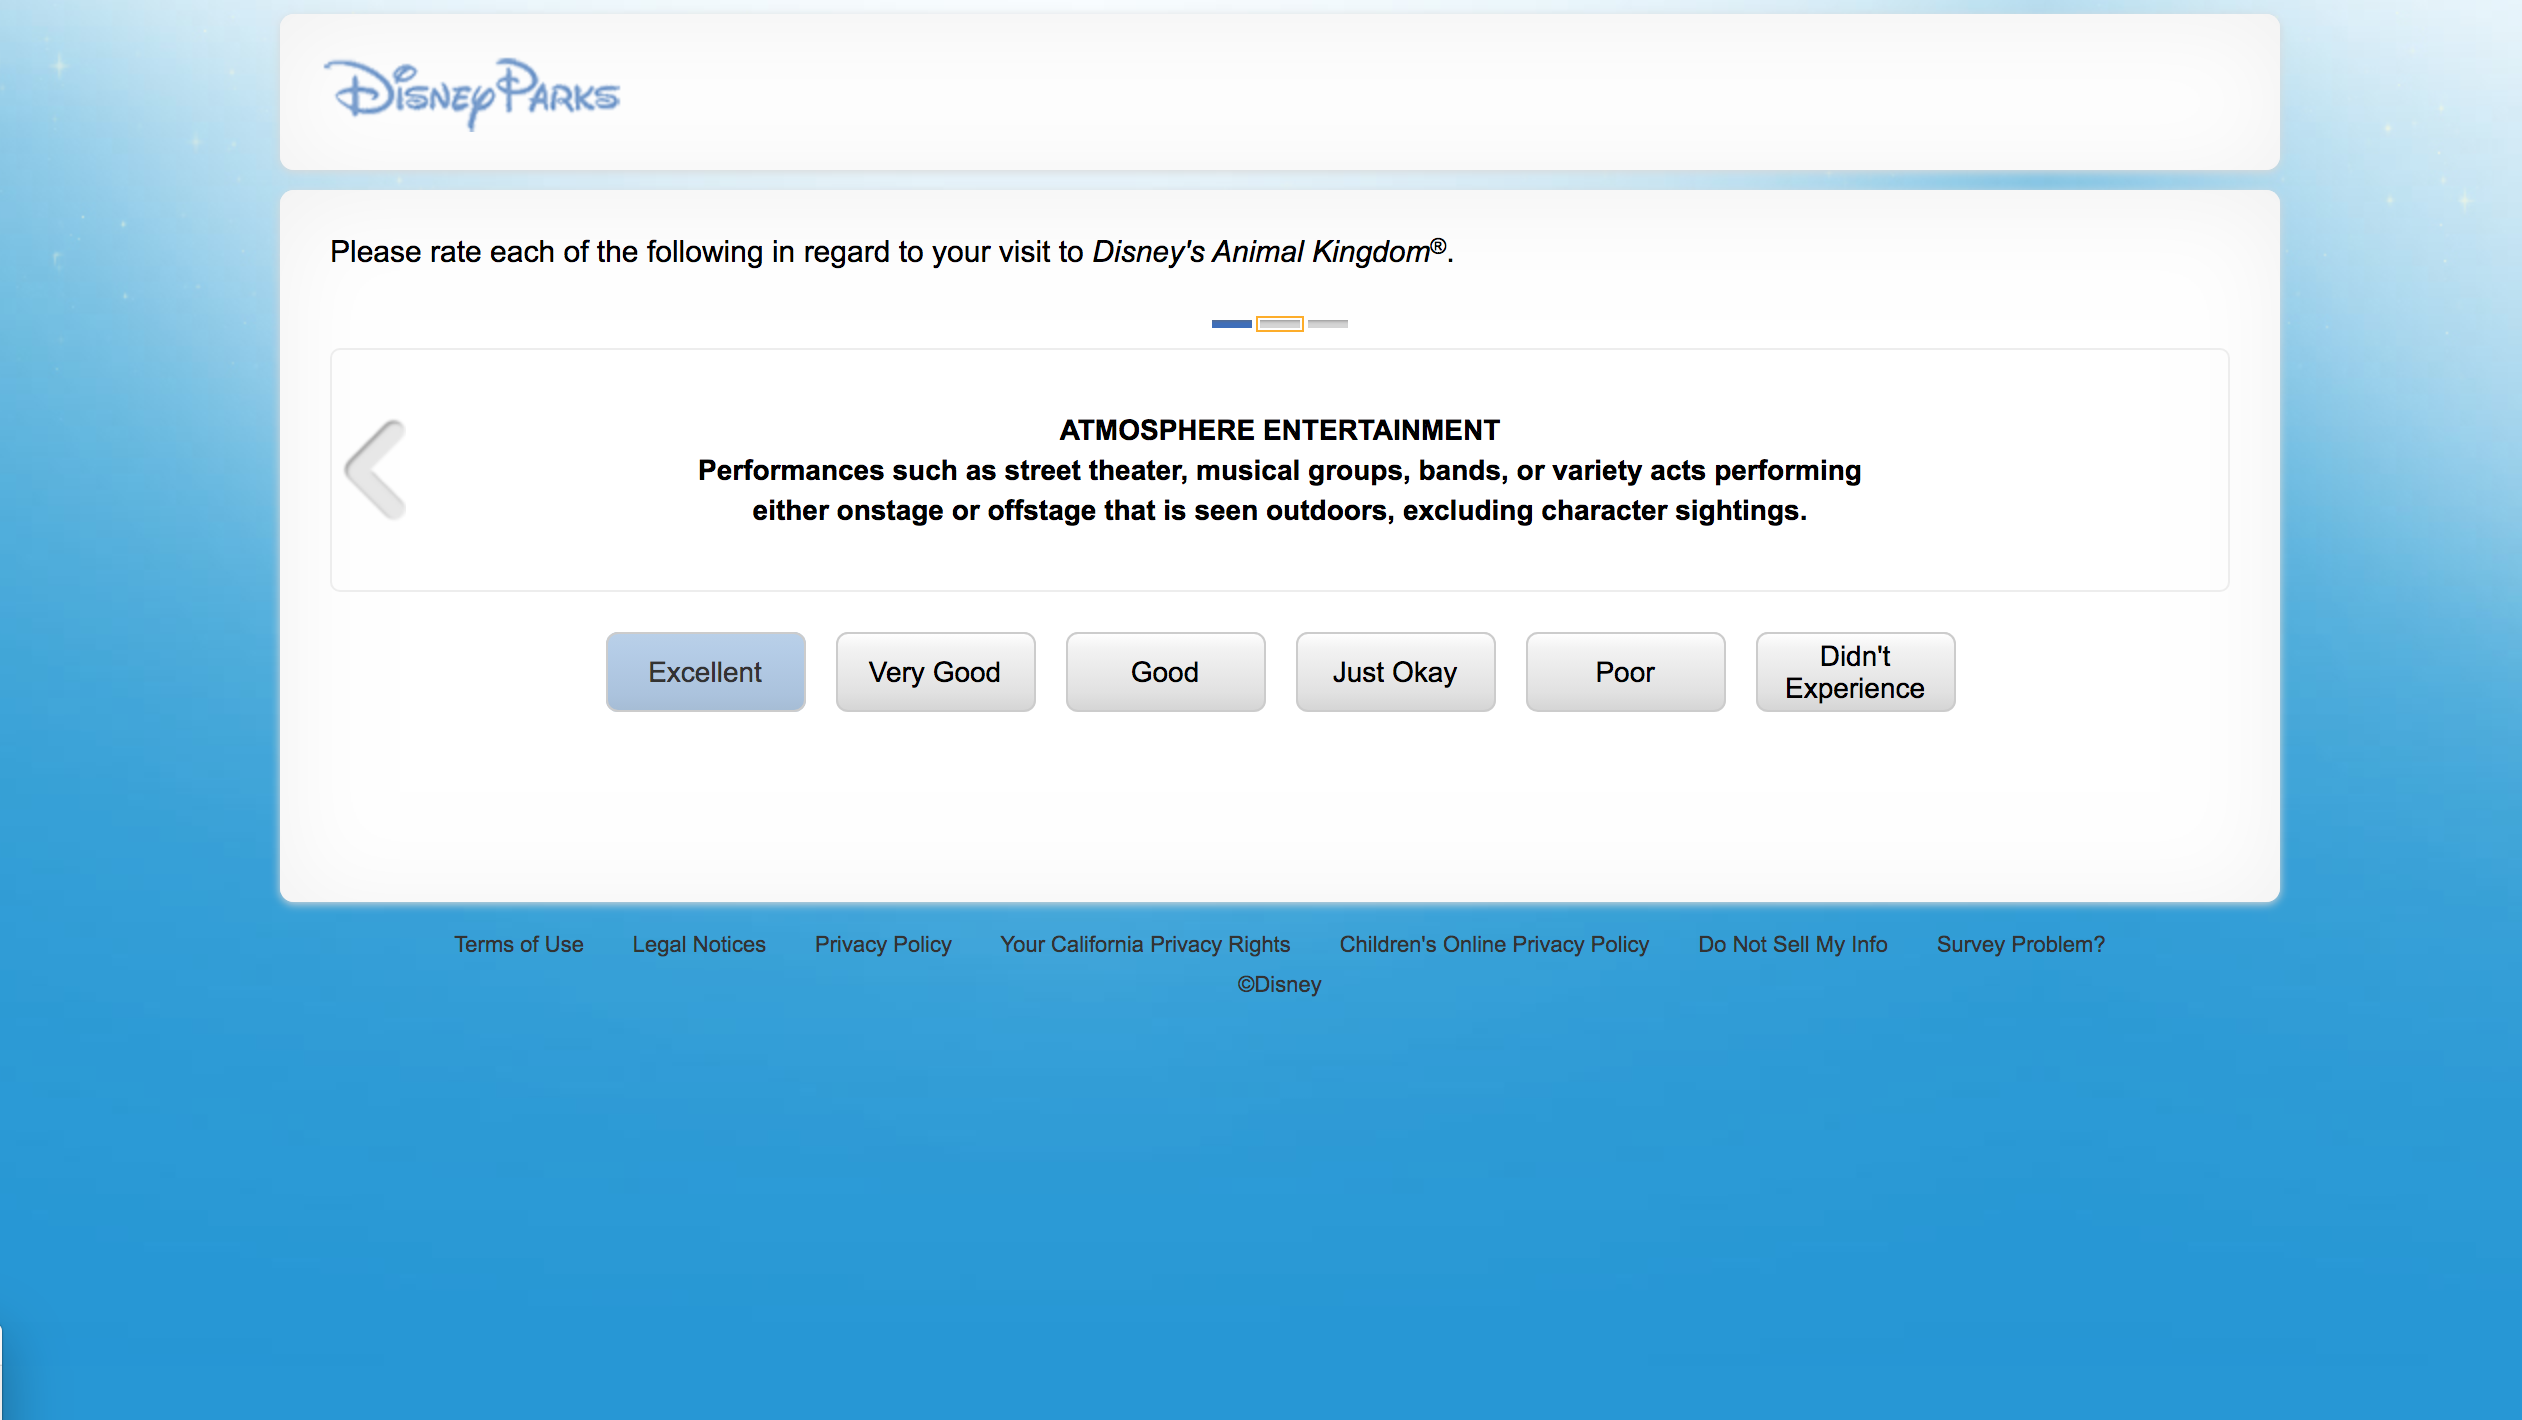2522x1420 pixels.
Task: Click the Disney Parks logo
Action: [x=472, y=93]
